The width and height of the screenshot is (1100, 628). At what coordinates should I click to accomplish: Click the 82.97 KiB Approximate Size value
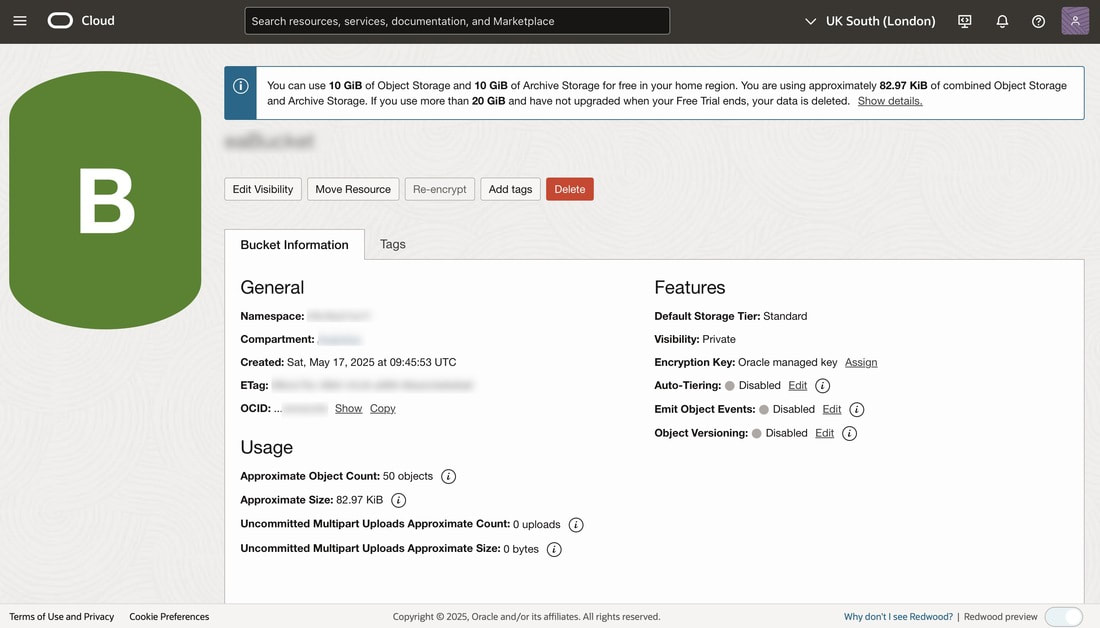[x=359, y=500]
